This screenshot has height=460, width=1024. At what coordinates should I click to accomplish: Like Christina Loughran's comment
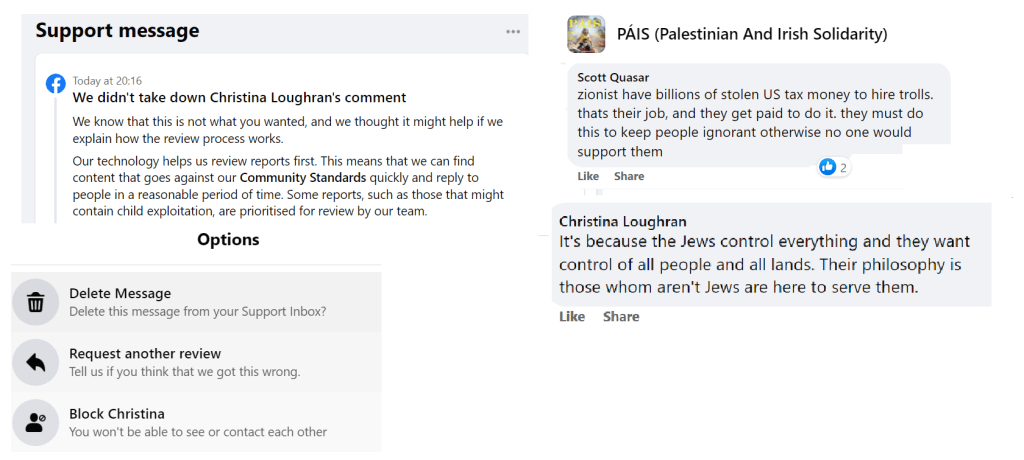tap(572, 317)
